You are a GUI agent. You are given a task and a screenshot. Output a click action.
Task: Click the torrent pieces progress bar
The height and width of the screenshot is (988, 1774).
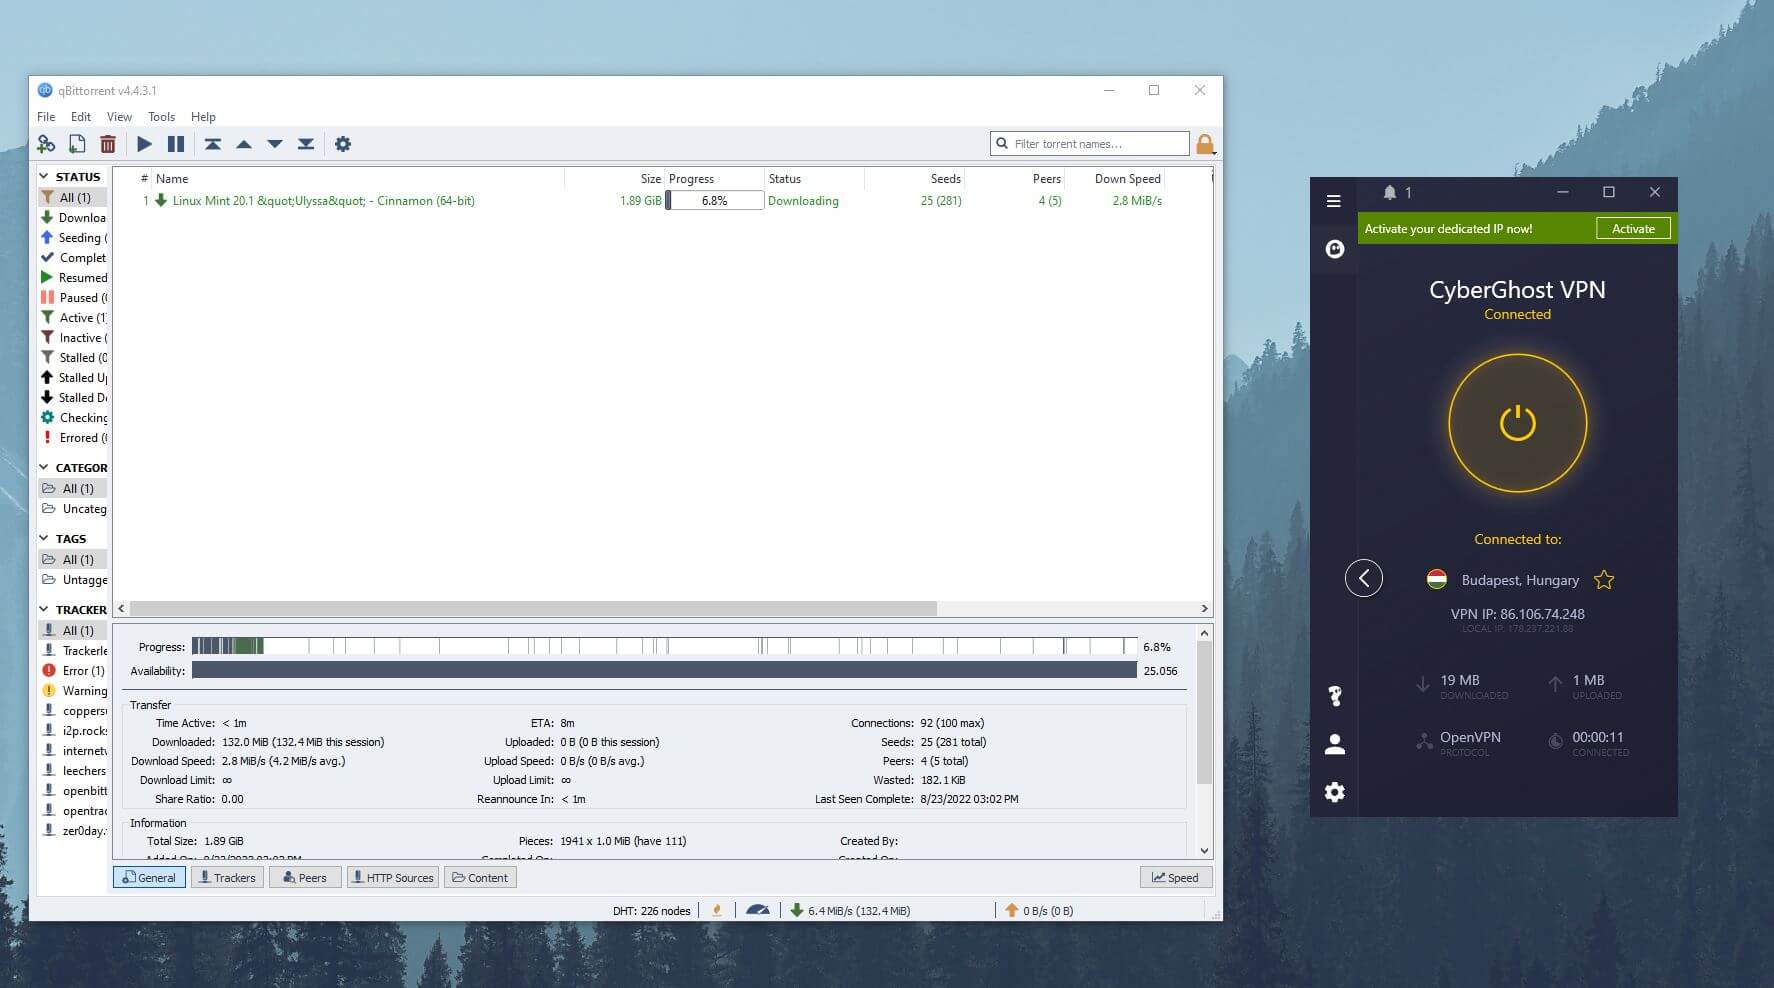pos(664,646)
